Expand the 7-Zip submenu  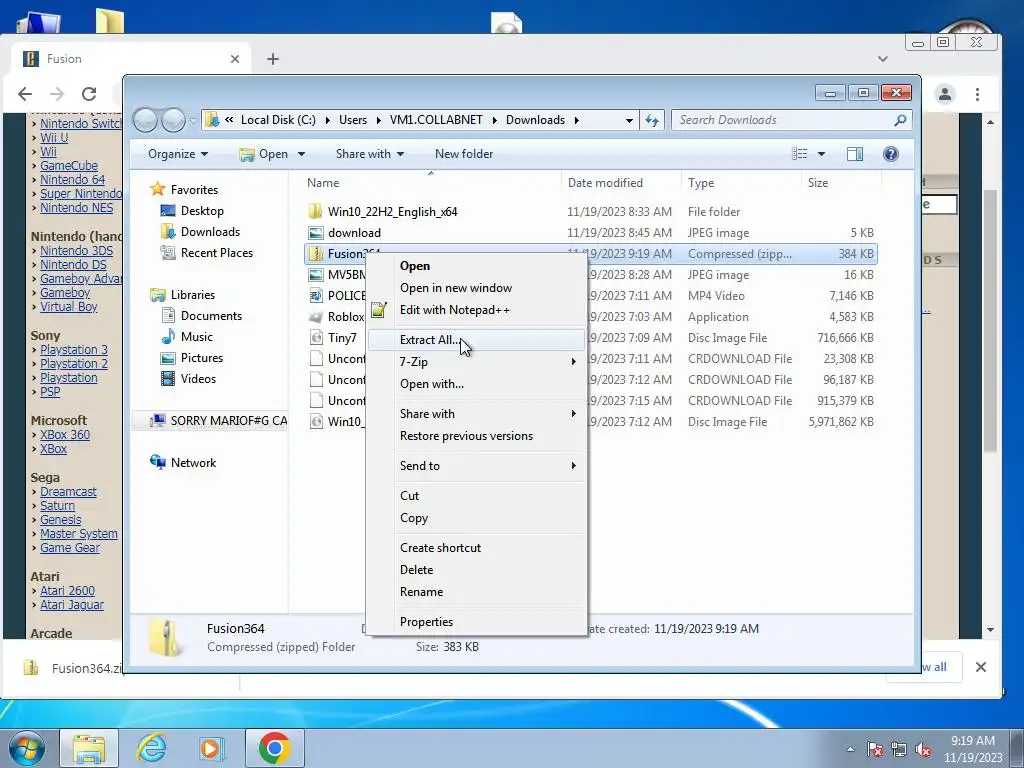(477, 362)
